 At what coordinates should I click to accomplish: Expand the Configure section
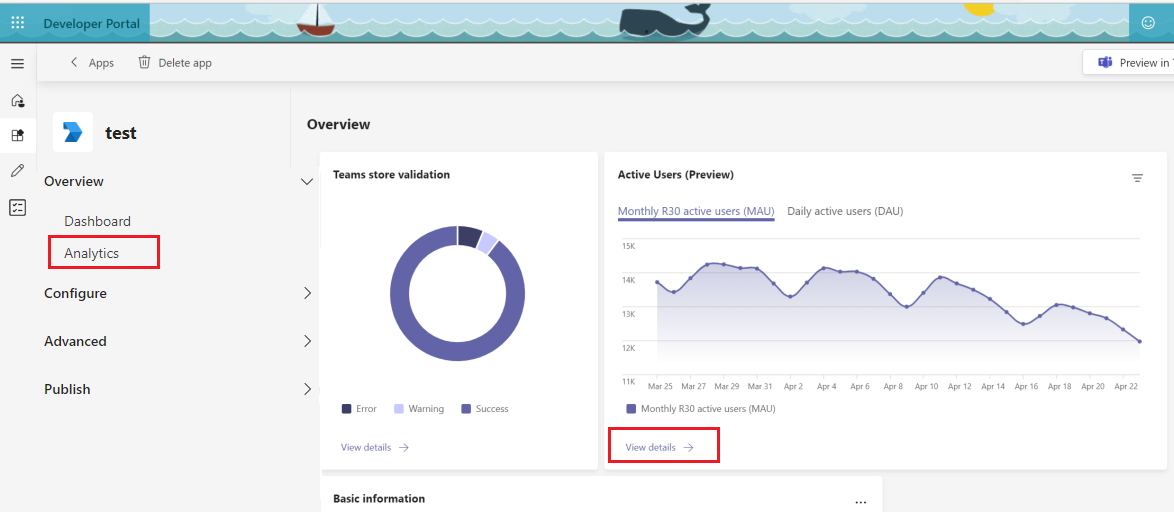(307, 293)
